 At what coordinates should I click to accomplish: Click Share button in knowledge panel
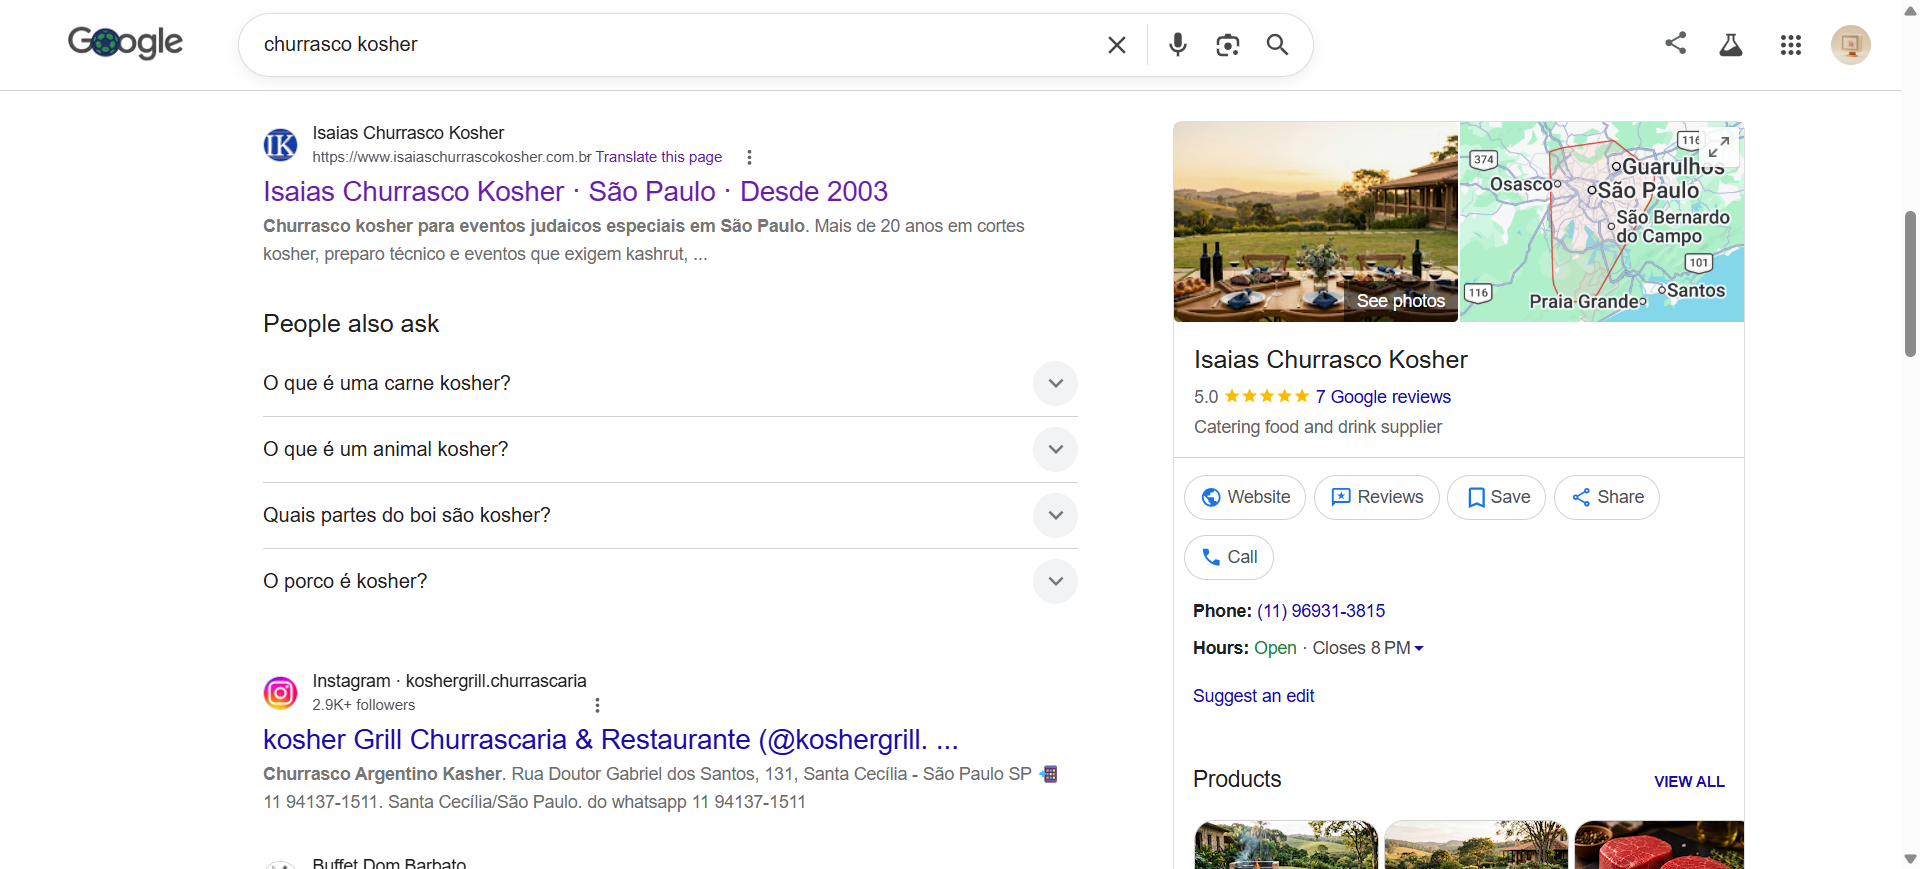point(1607,497)
